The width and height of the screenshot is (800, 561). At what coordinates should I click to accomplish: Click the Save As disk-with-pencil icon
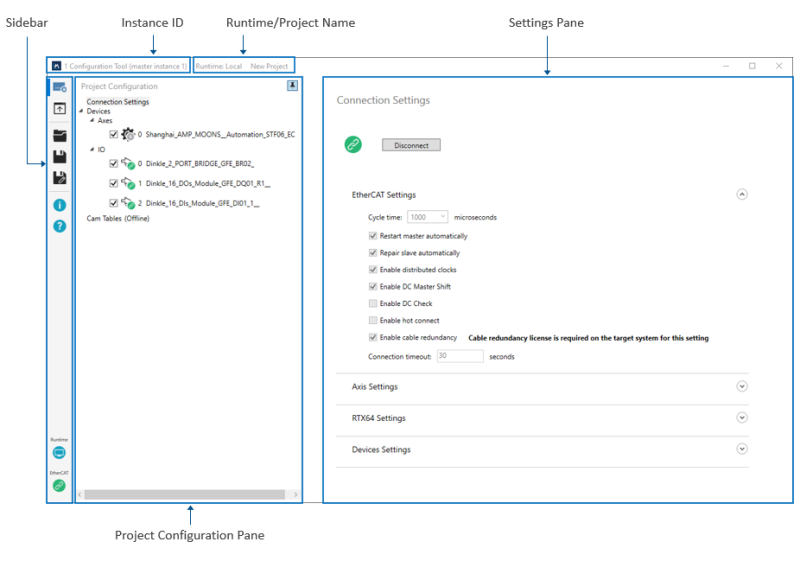click(60, 177)
